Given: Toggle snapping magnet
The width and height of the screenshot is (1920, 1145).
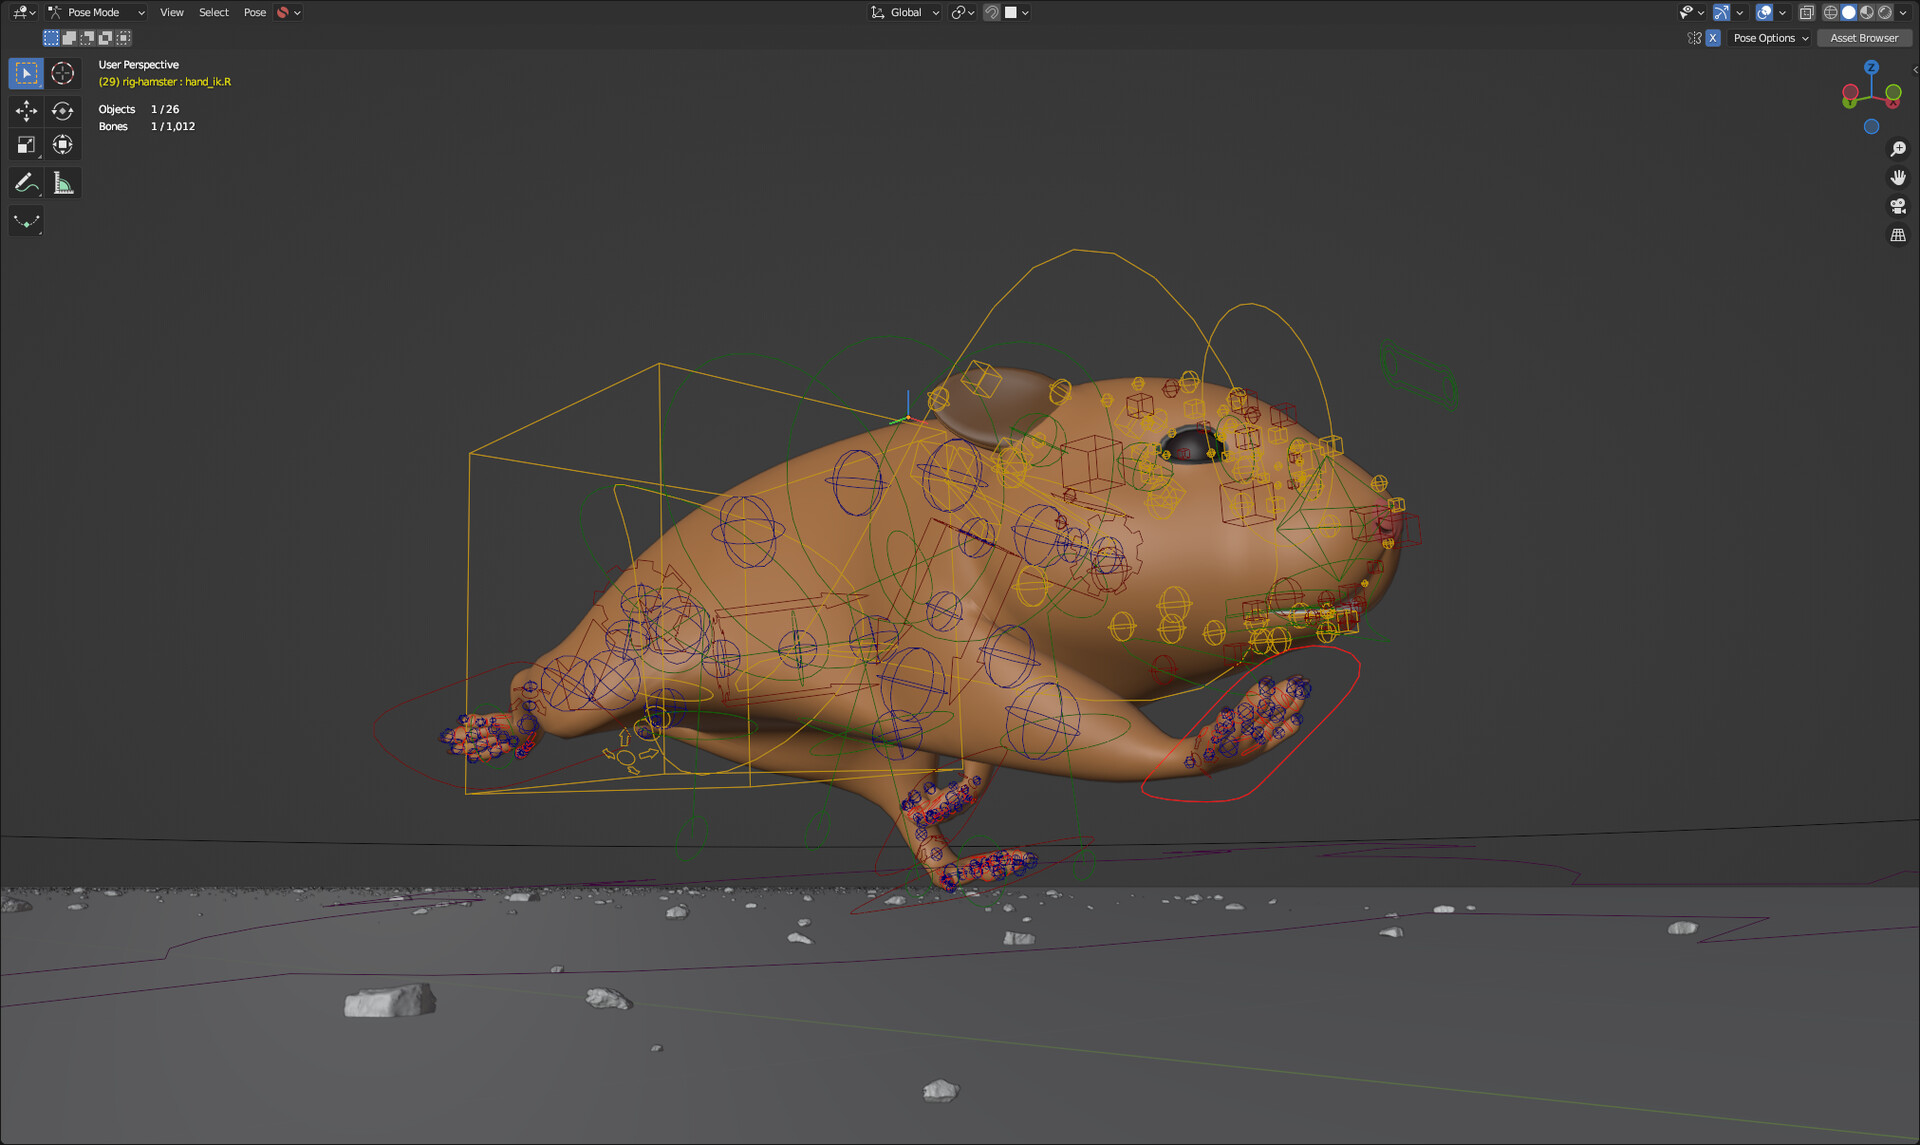Looking at the screenshot, I should click(x=991, y=13).
